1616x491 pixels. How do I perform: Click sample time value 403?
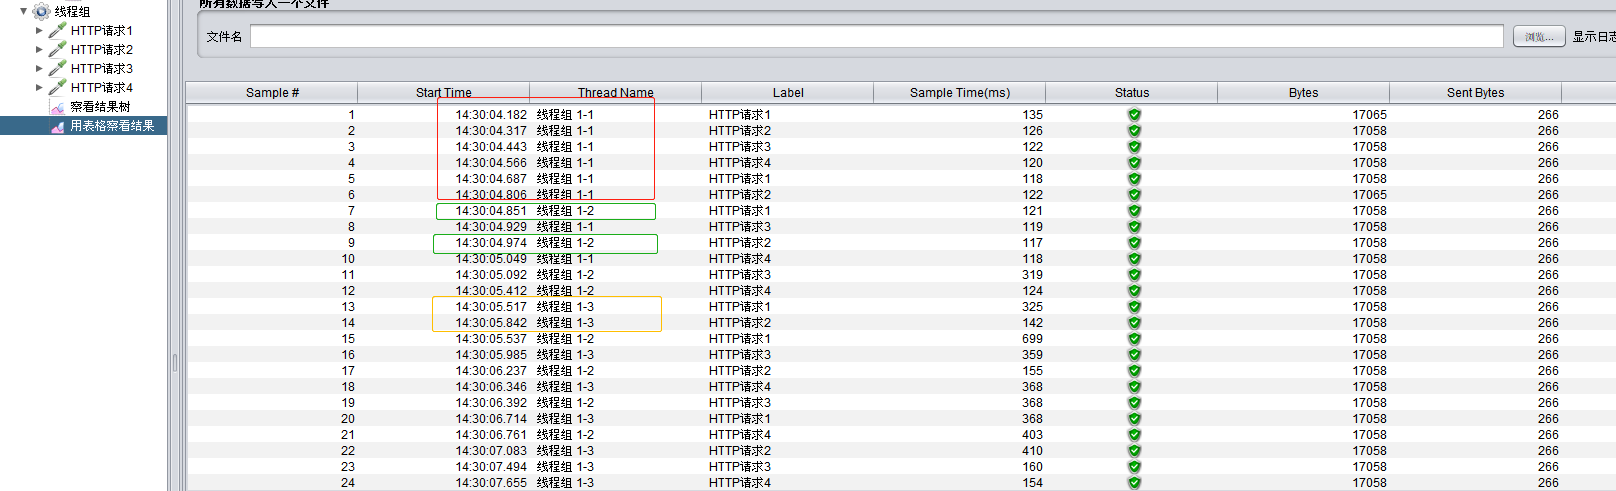1032,435
